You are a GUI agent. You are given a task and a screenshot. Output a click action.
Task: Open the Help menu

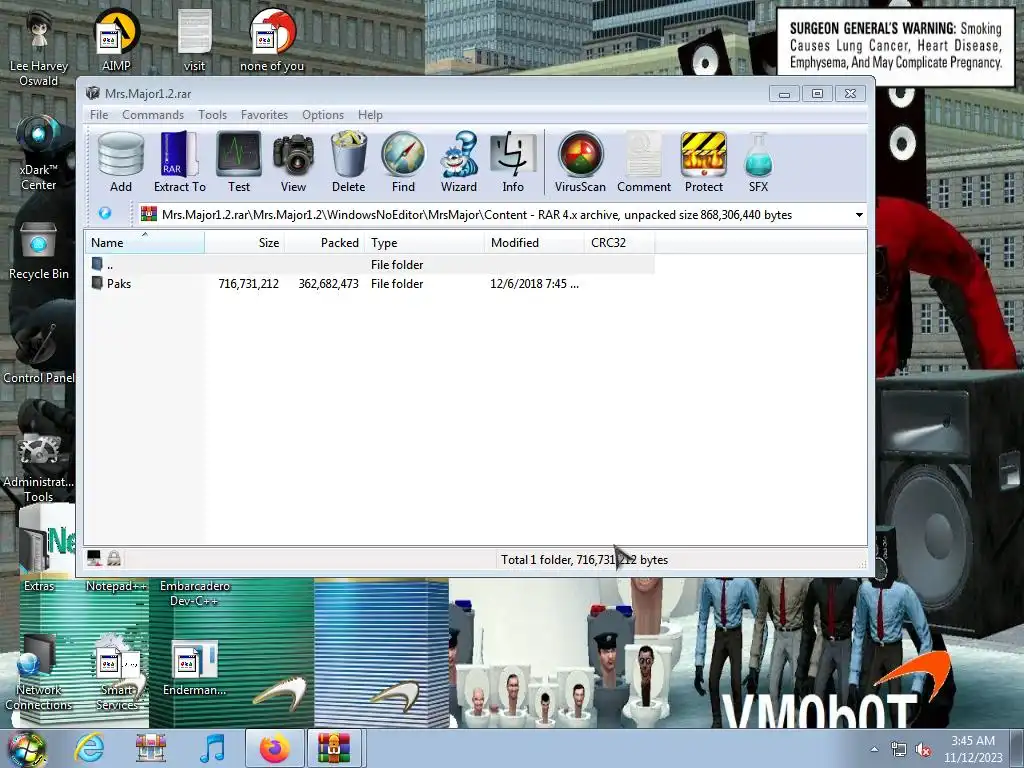(370, 115)
